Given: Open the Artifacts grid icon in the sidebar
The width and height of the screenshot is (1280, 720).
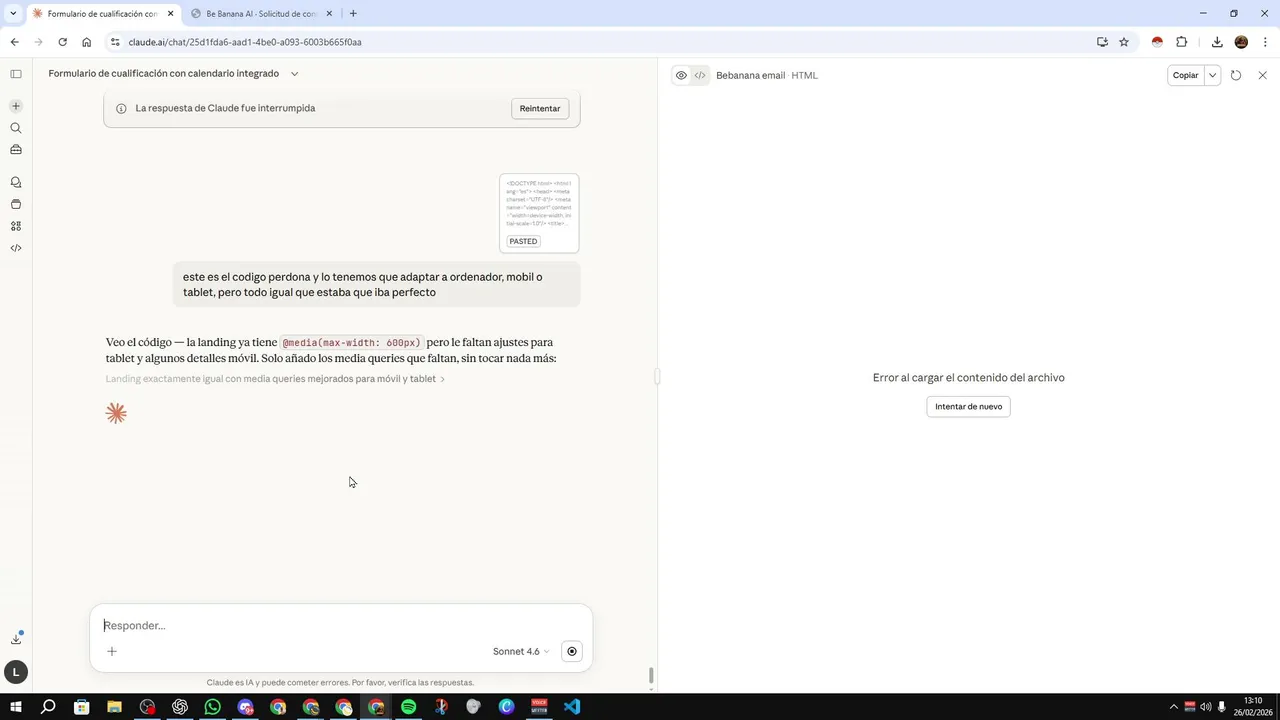Looking at the screenshot, I should [16, 226].
